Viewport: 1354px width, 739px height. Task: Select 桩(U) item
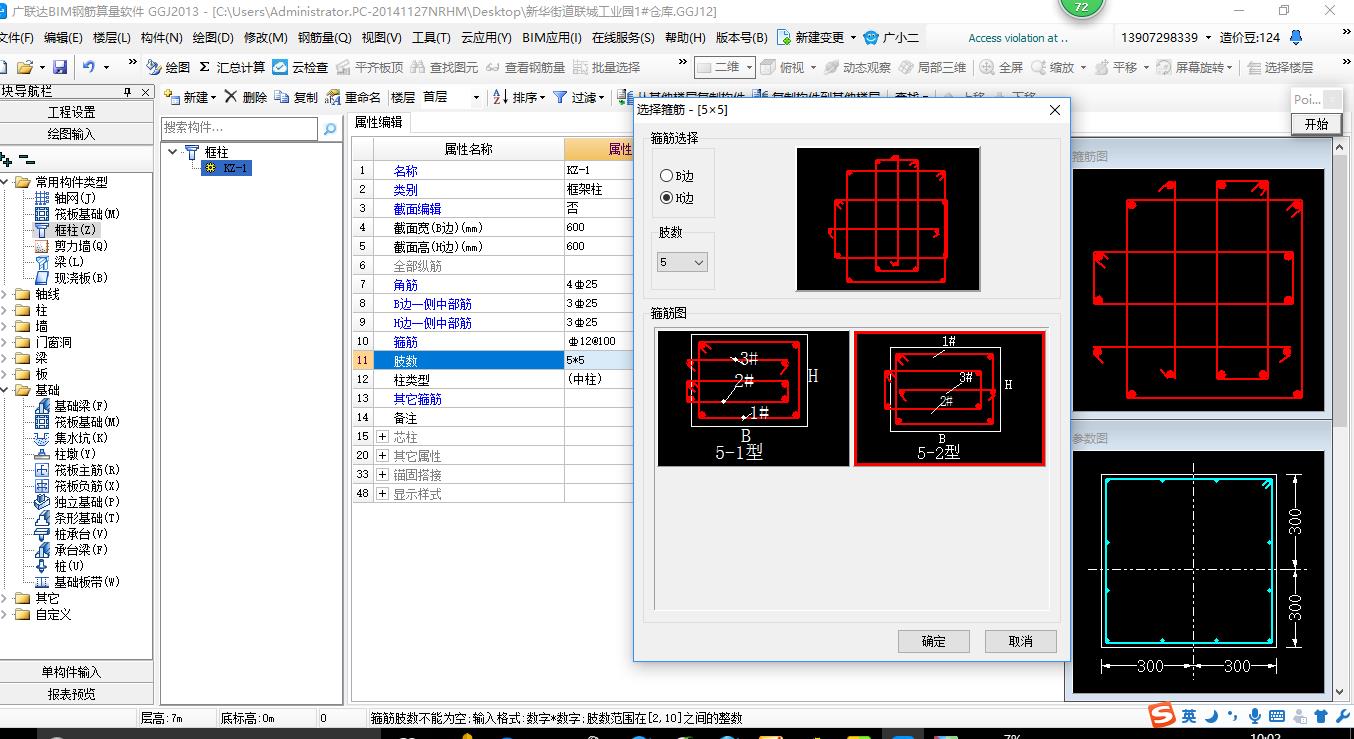pos(60,566)
